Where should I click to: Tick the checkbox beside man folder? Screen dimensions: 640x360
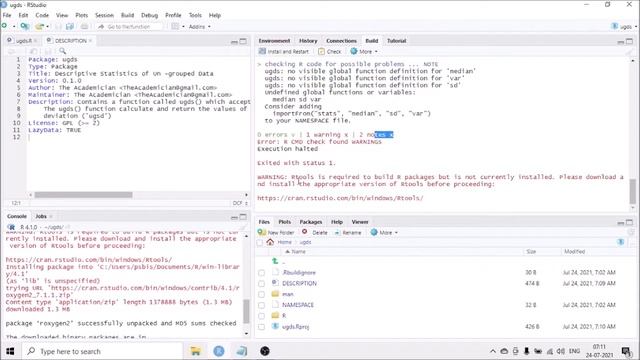pos(261,294)
